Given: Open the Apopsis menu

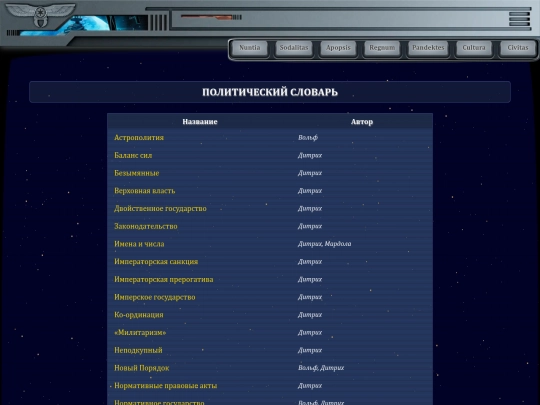Looking at the screenshot, I should point(338,48).
